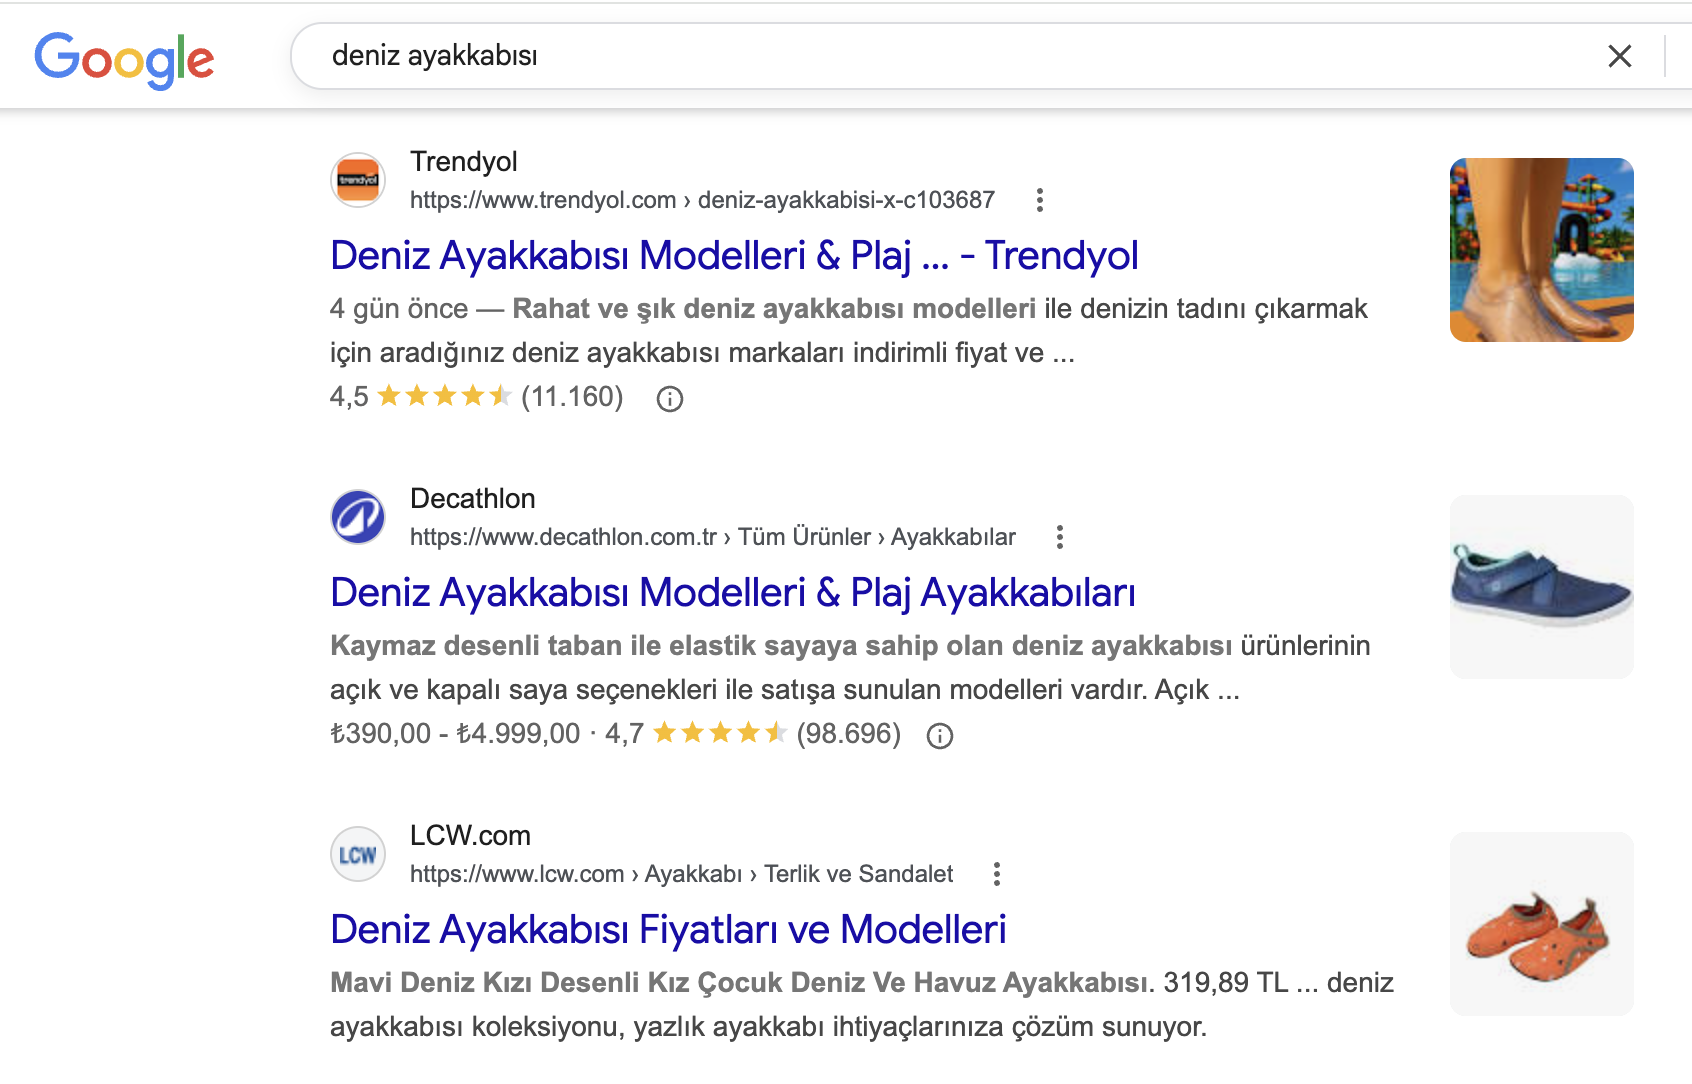Click the trendyol.com URL breadcrumb
Viewport: 1692px width, 1084px height.
[x=702, y=200]
